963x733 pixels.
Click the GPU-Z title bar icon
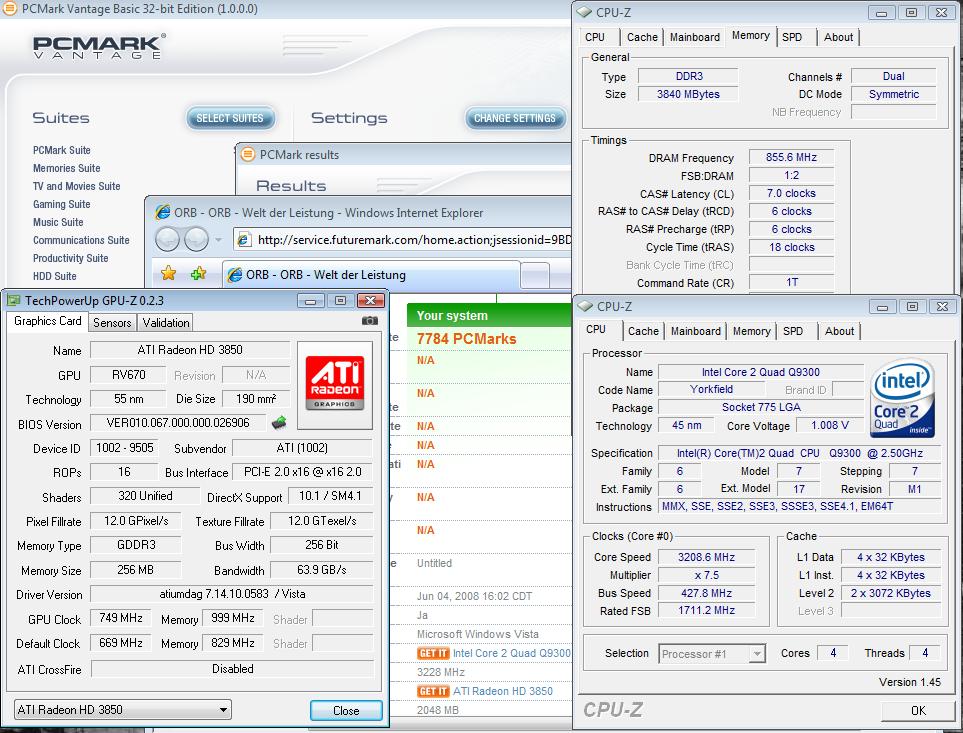click(13, 300)
